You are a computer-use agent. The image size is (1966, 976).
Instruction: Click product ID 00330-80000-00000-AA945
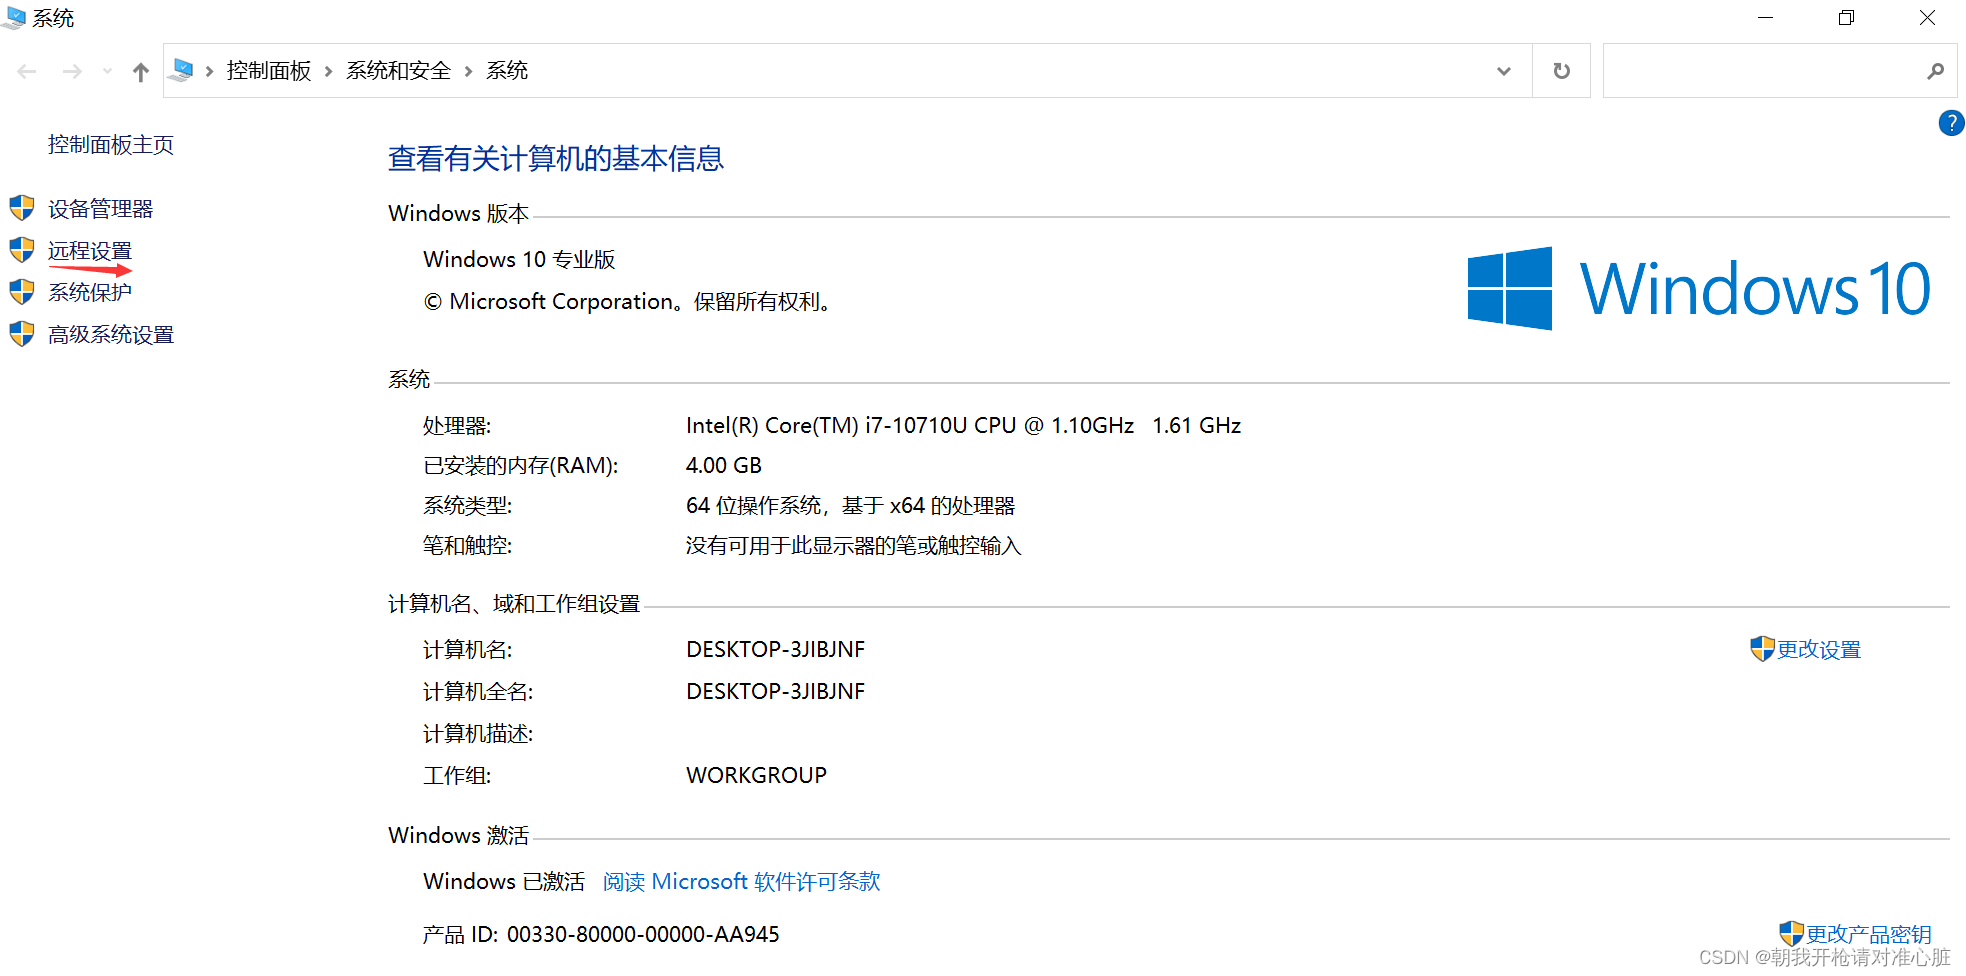point(643,935)
